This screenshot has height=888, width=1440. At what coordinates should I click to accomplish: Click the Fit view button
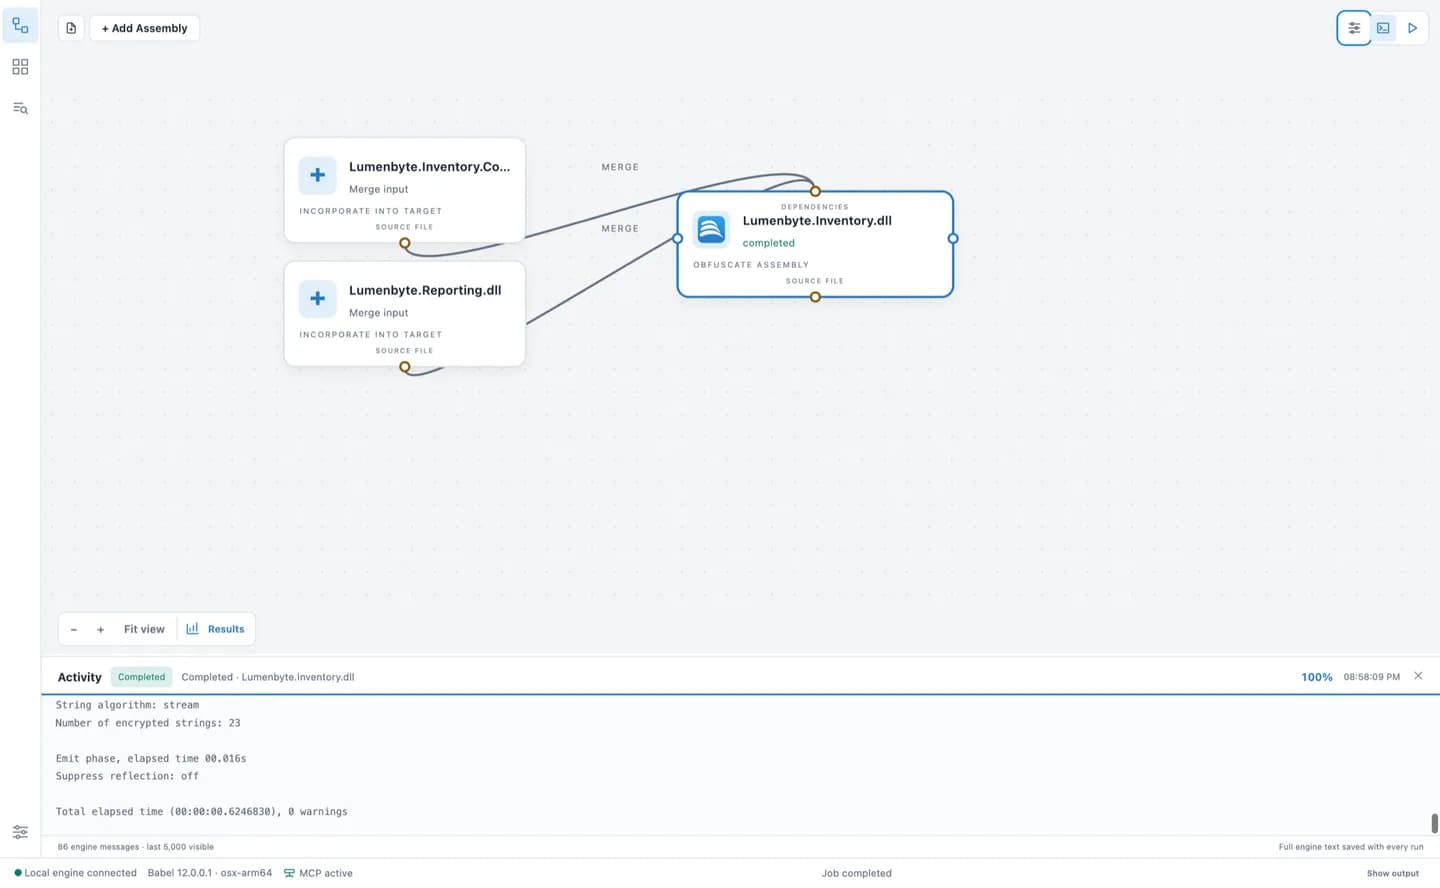[144, 629]
